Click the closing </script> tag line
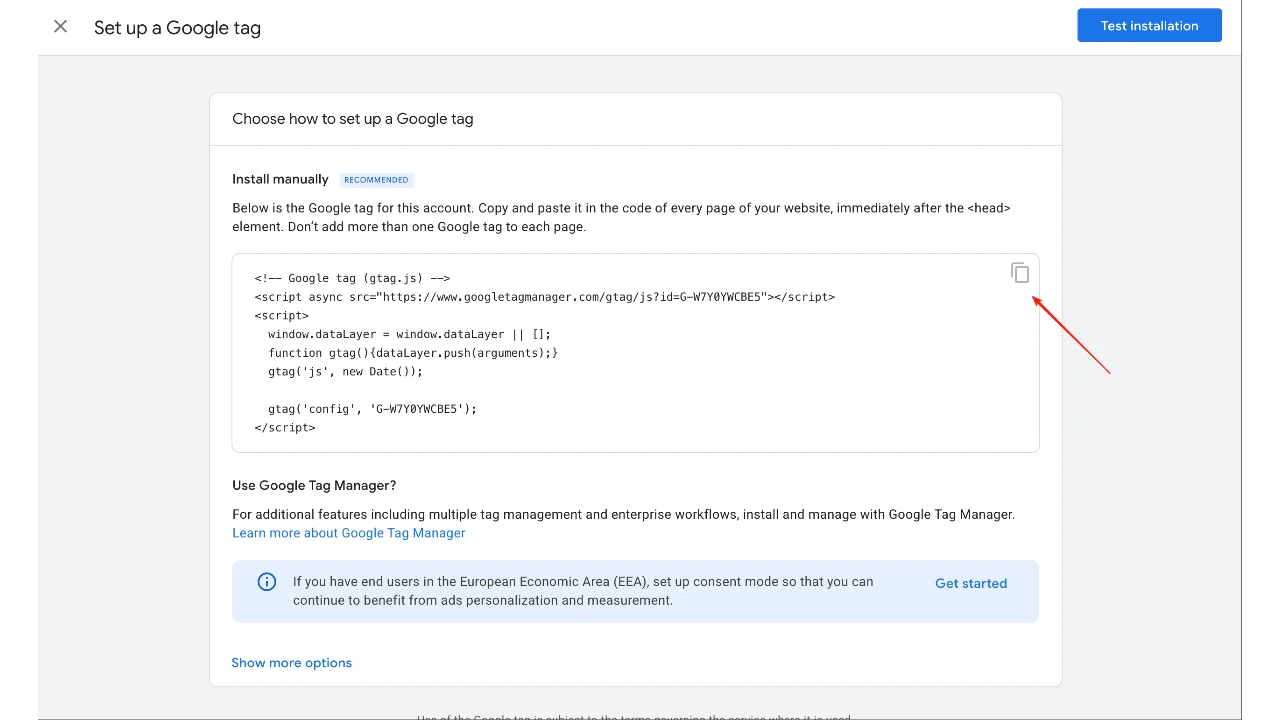Image resolution: width=1280 pixels, height=720 pixels. coord(285,428)
